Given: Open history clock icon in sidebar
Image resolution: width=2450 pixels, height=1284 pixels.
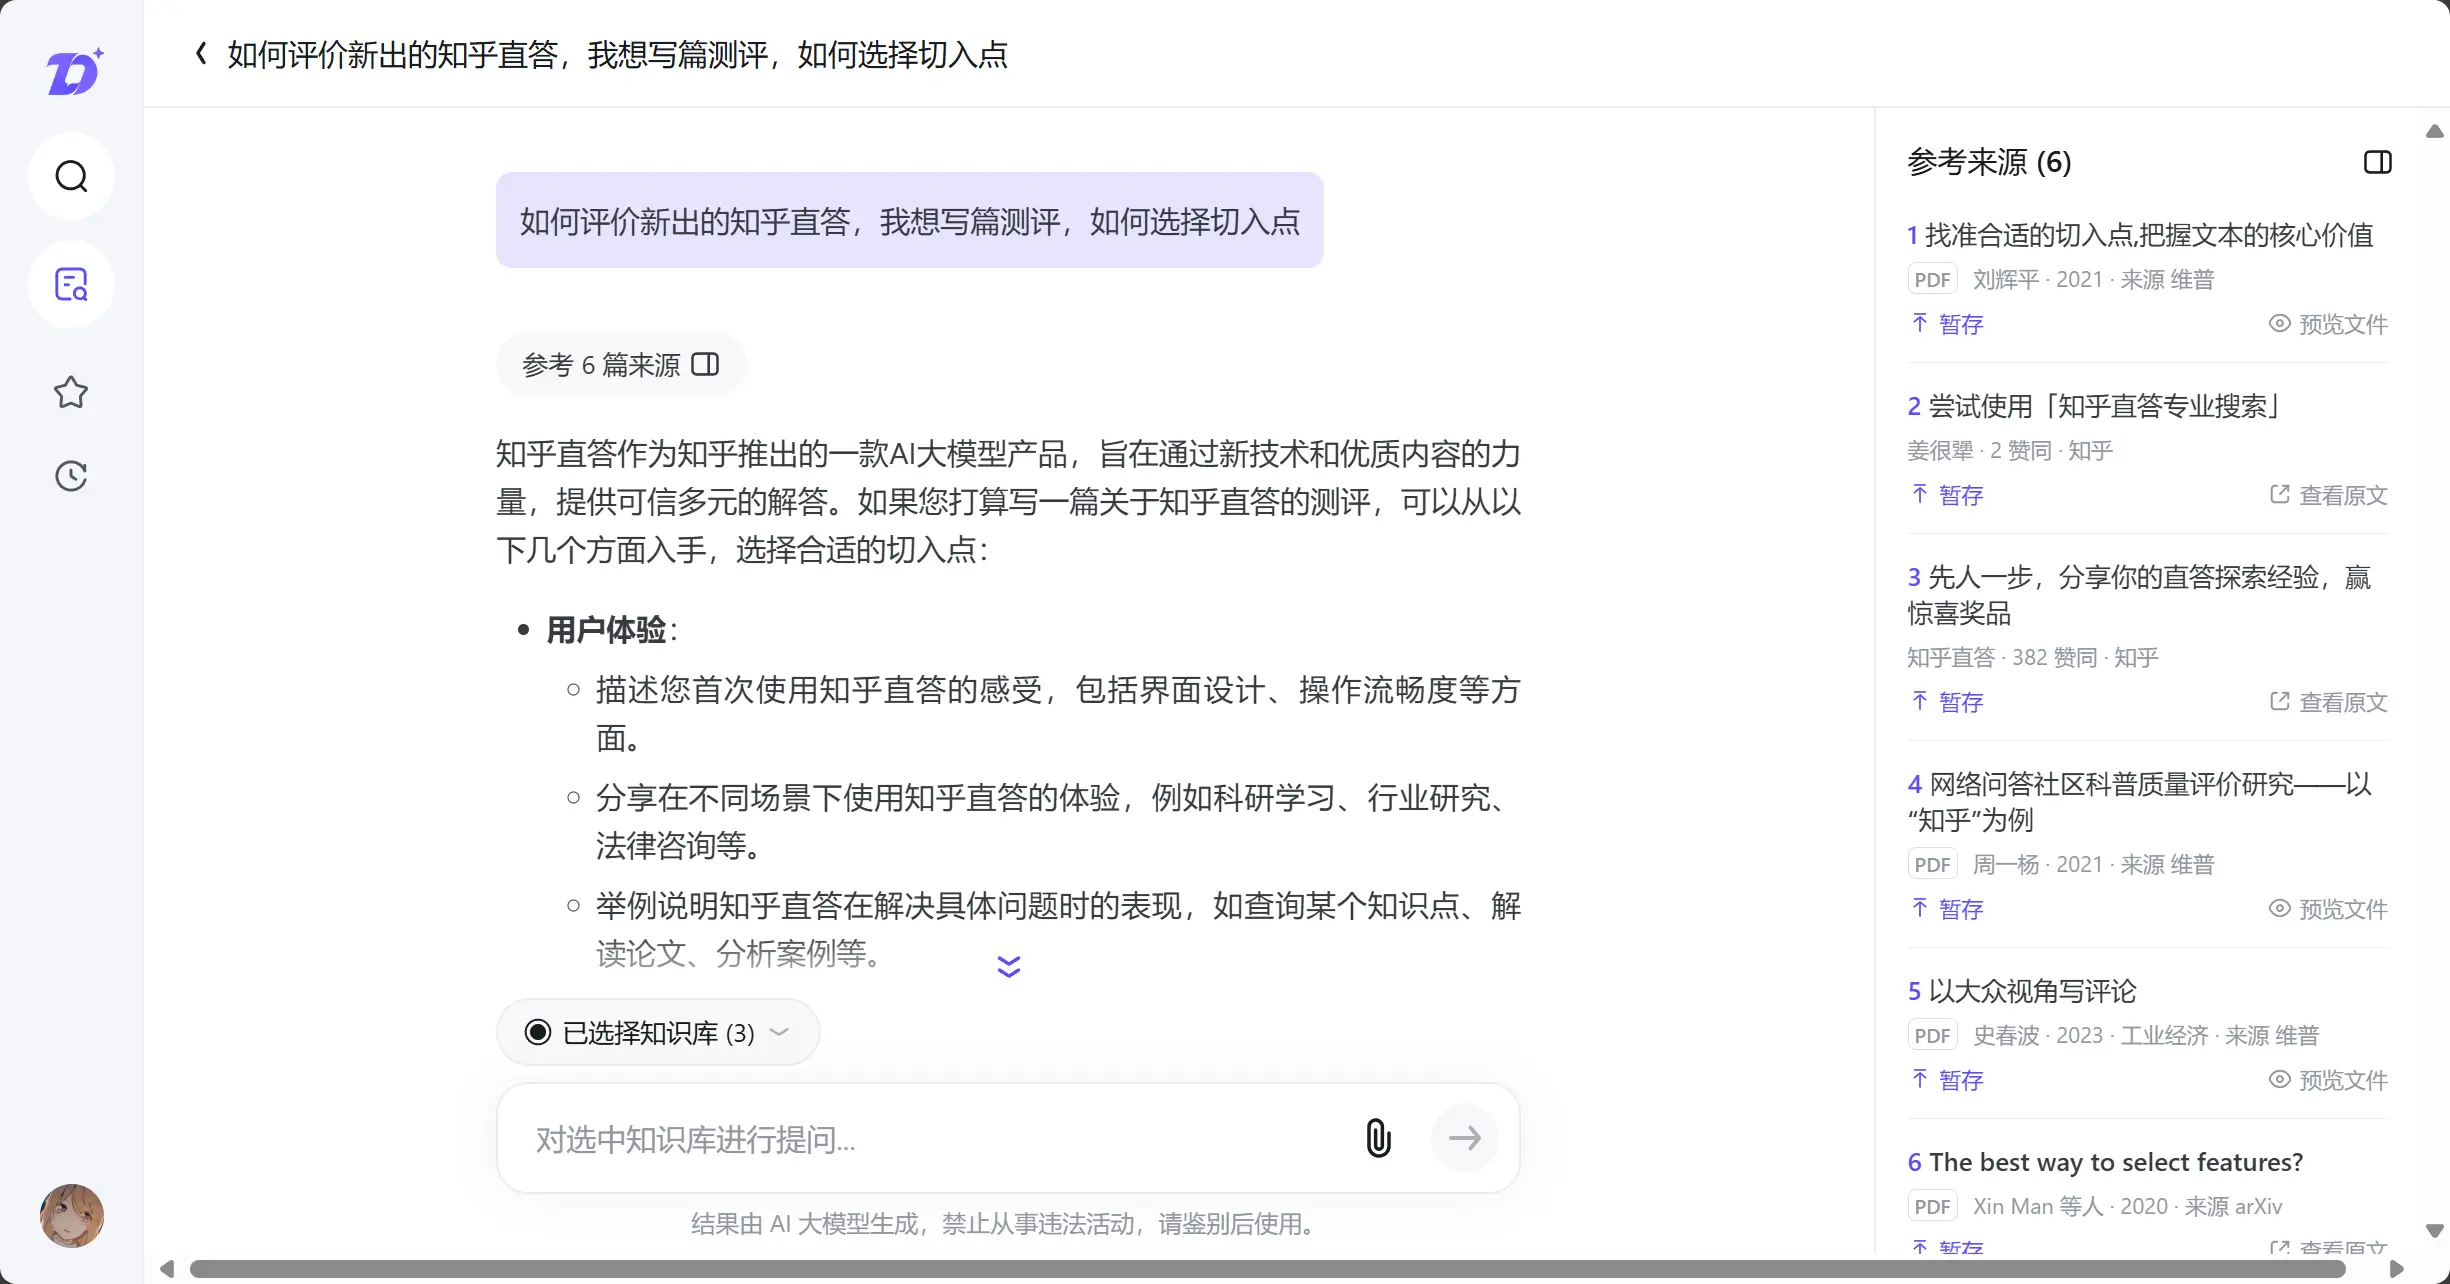Looking at the screenshot, I should tap(71, 476).
